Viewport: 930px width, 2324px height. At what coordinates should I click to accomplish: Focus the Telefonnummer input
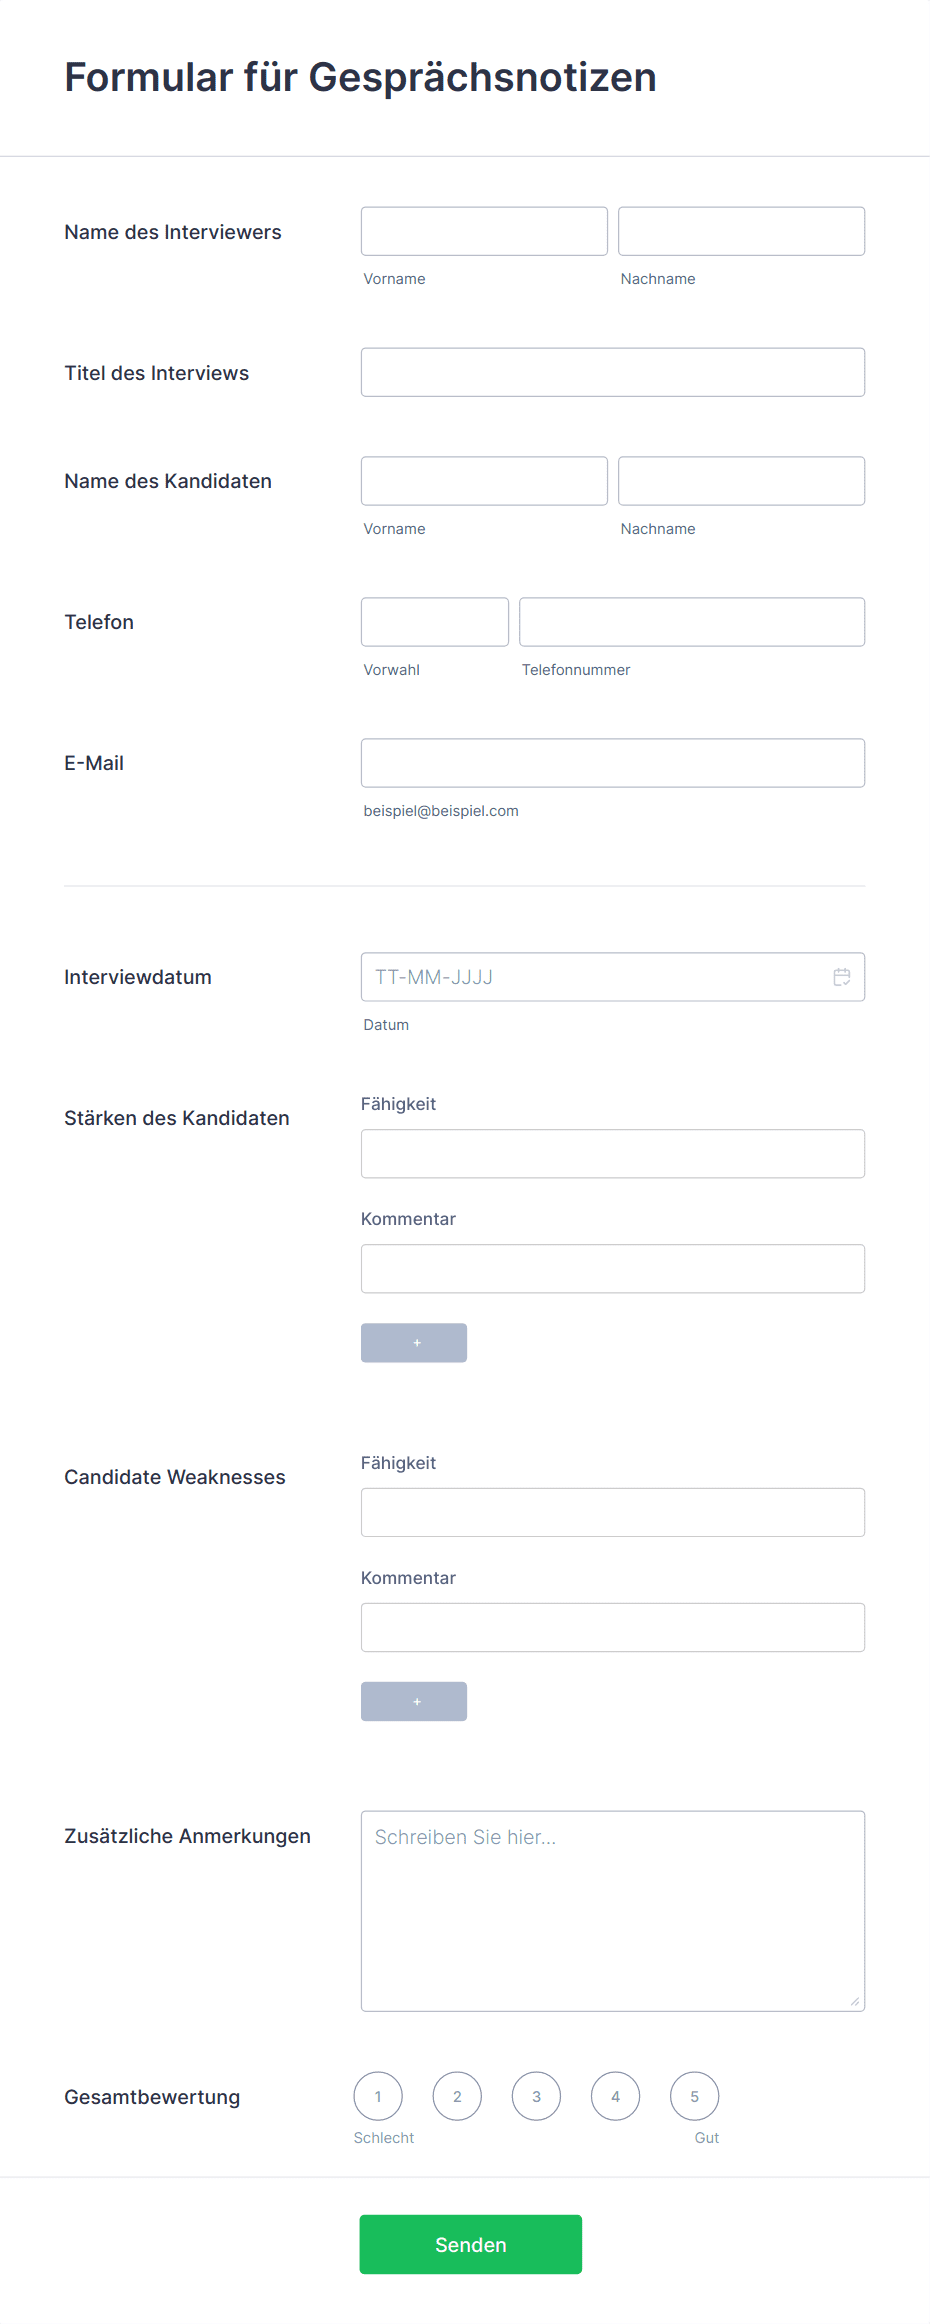[x=692, y=622]
